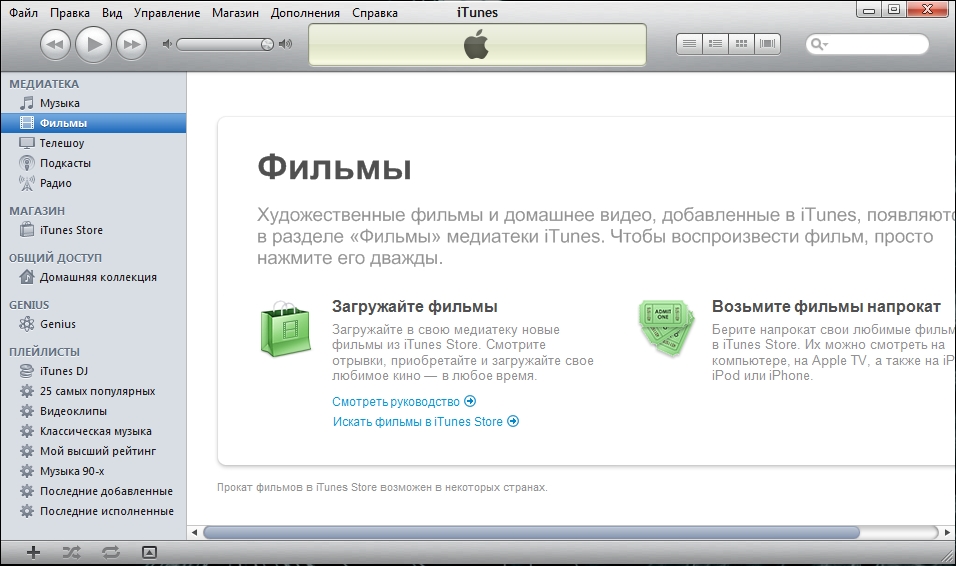This screenshot has width=956, height=566.
Task: Click the Next track fast-forward button
Action: [132, 45]
